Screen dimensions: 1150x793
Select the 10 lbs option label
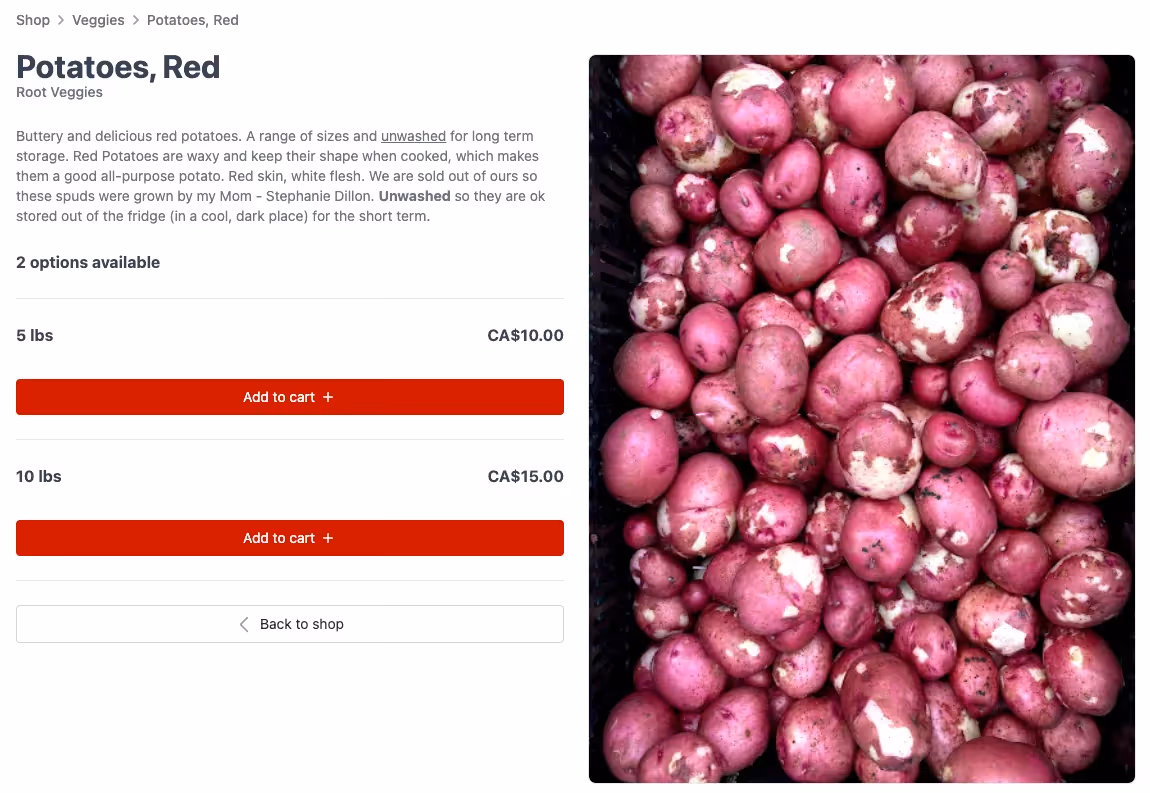(38, 476)
